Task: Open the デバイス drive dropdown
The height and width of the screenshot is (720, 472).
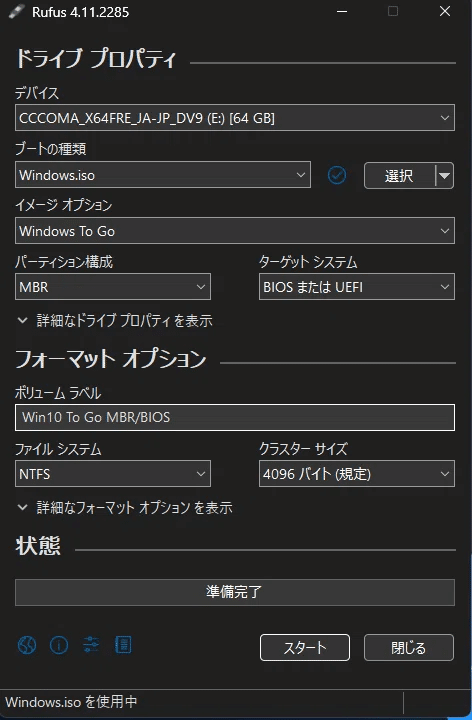Action: click(x=235, y=118)
